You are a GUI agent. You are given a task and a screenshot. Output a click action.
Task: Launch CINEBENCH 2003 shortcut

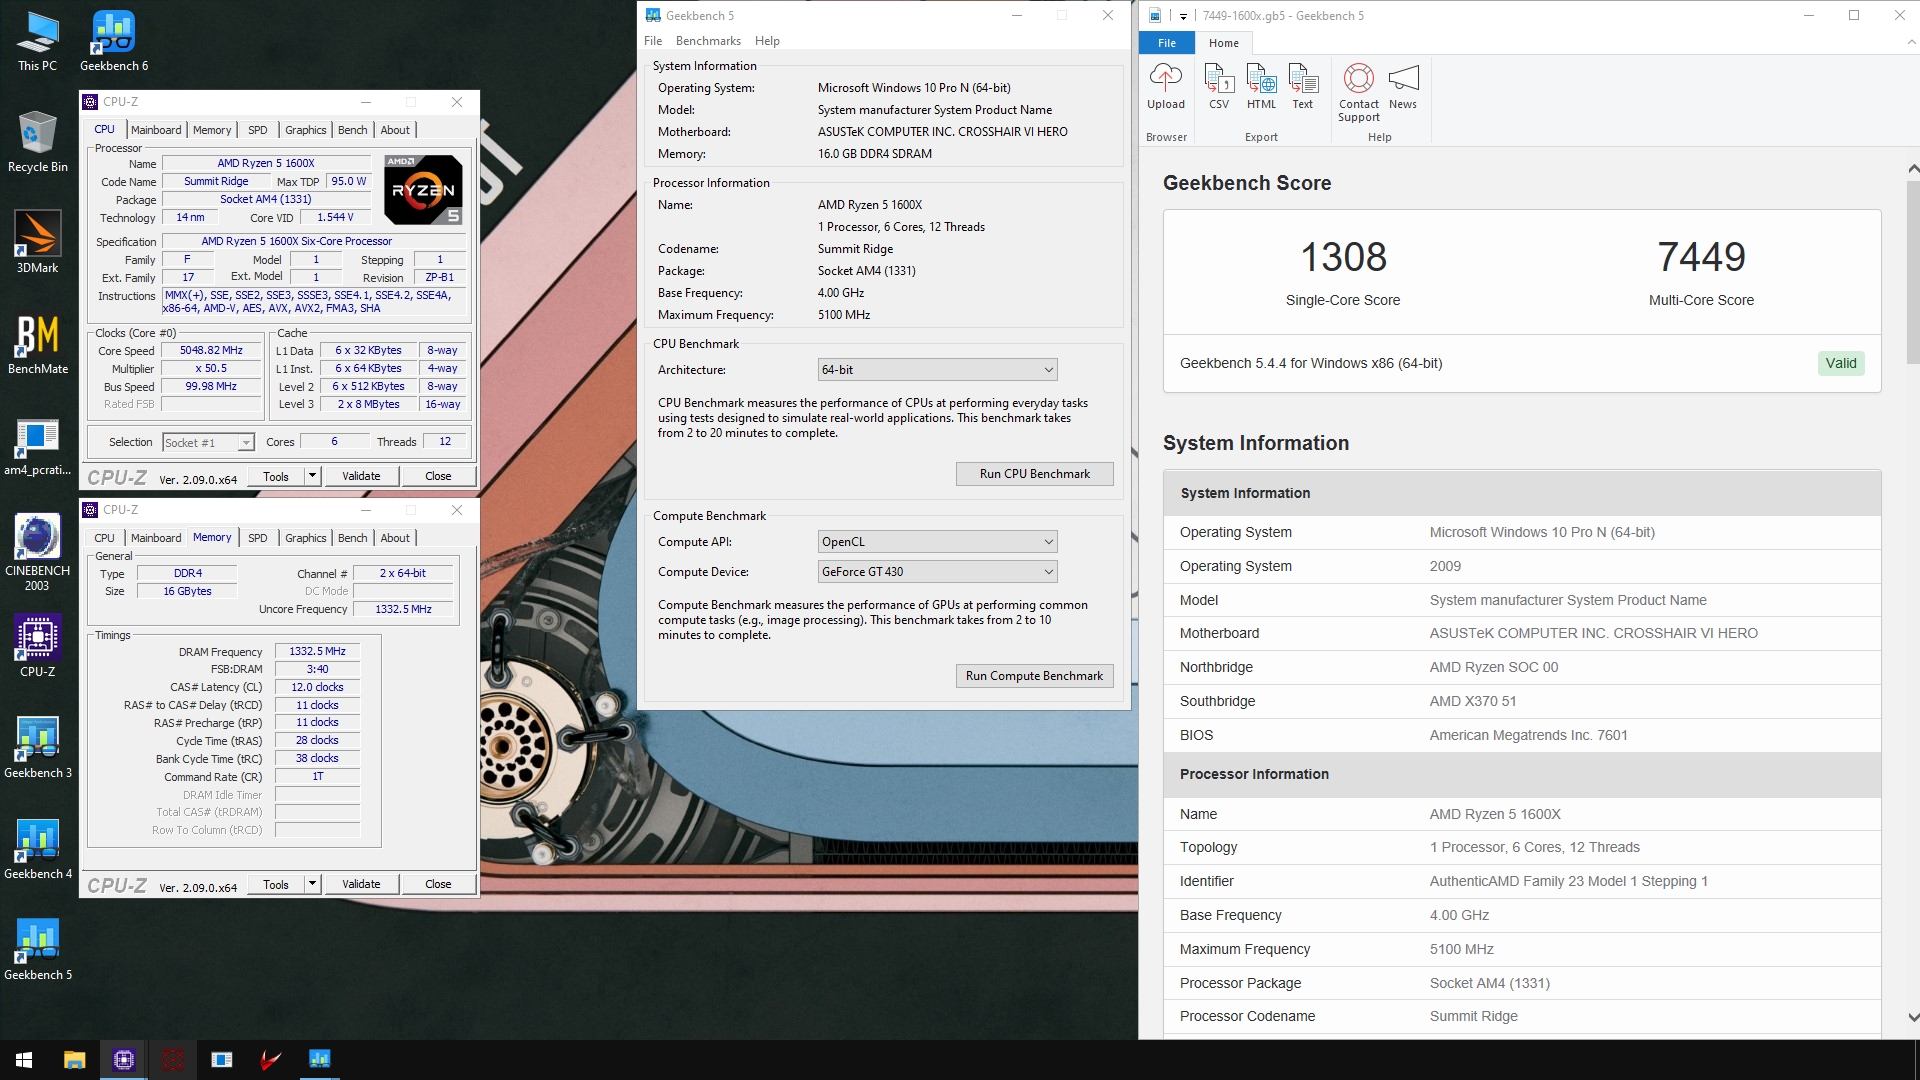tap(37, 553)
